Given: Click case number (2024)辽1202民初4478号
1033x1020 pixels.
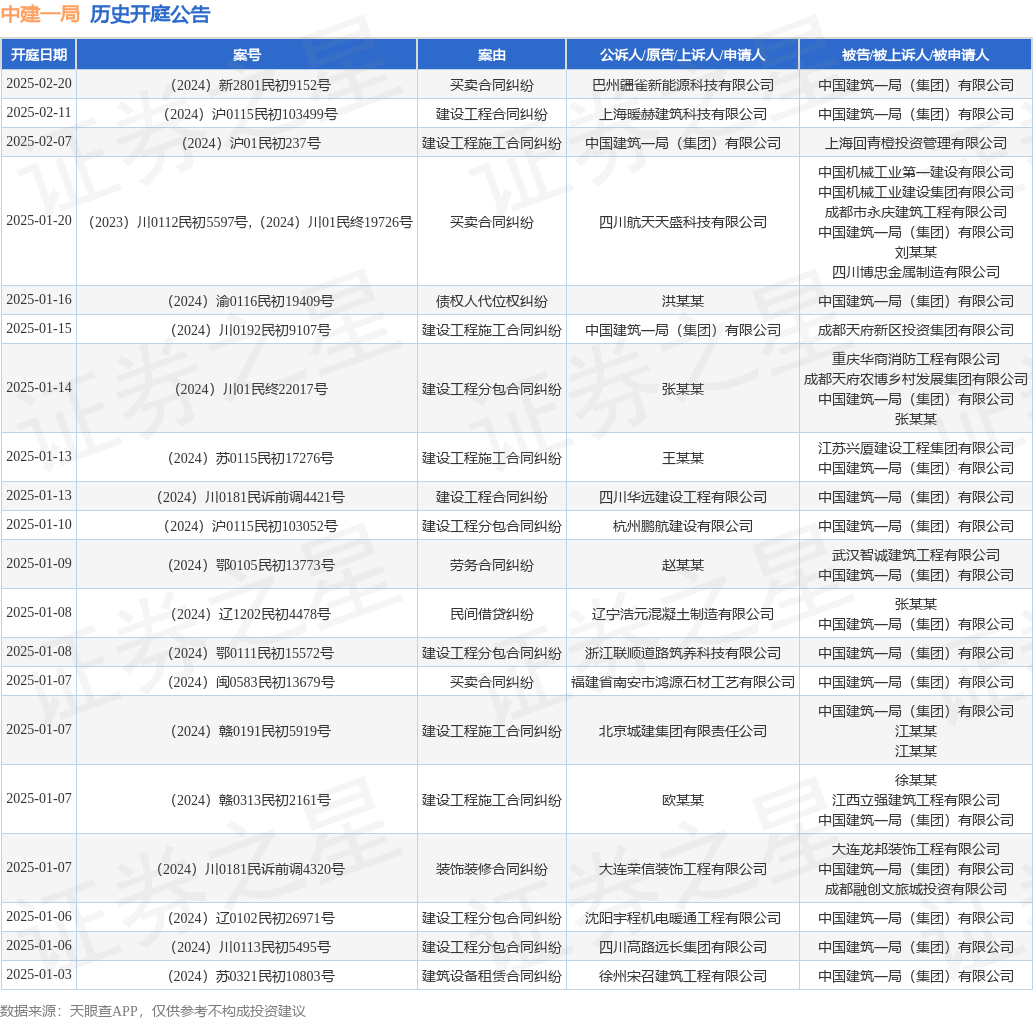Looking at the screenshot, I should pos(250,613).
